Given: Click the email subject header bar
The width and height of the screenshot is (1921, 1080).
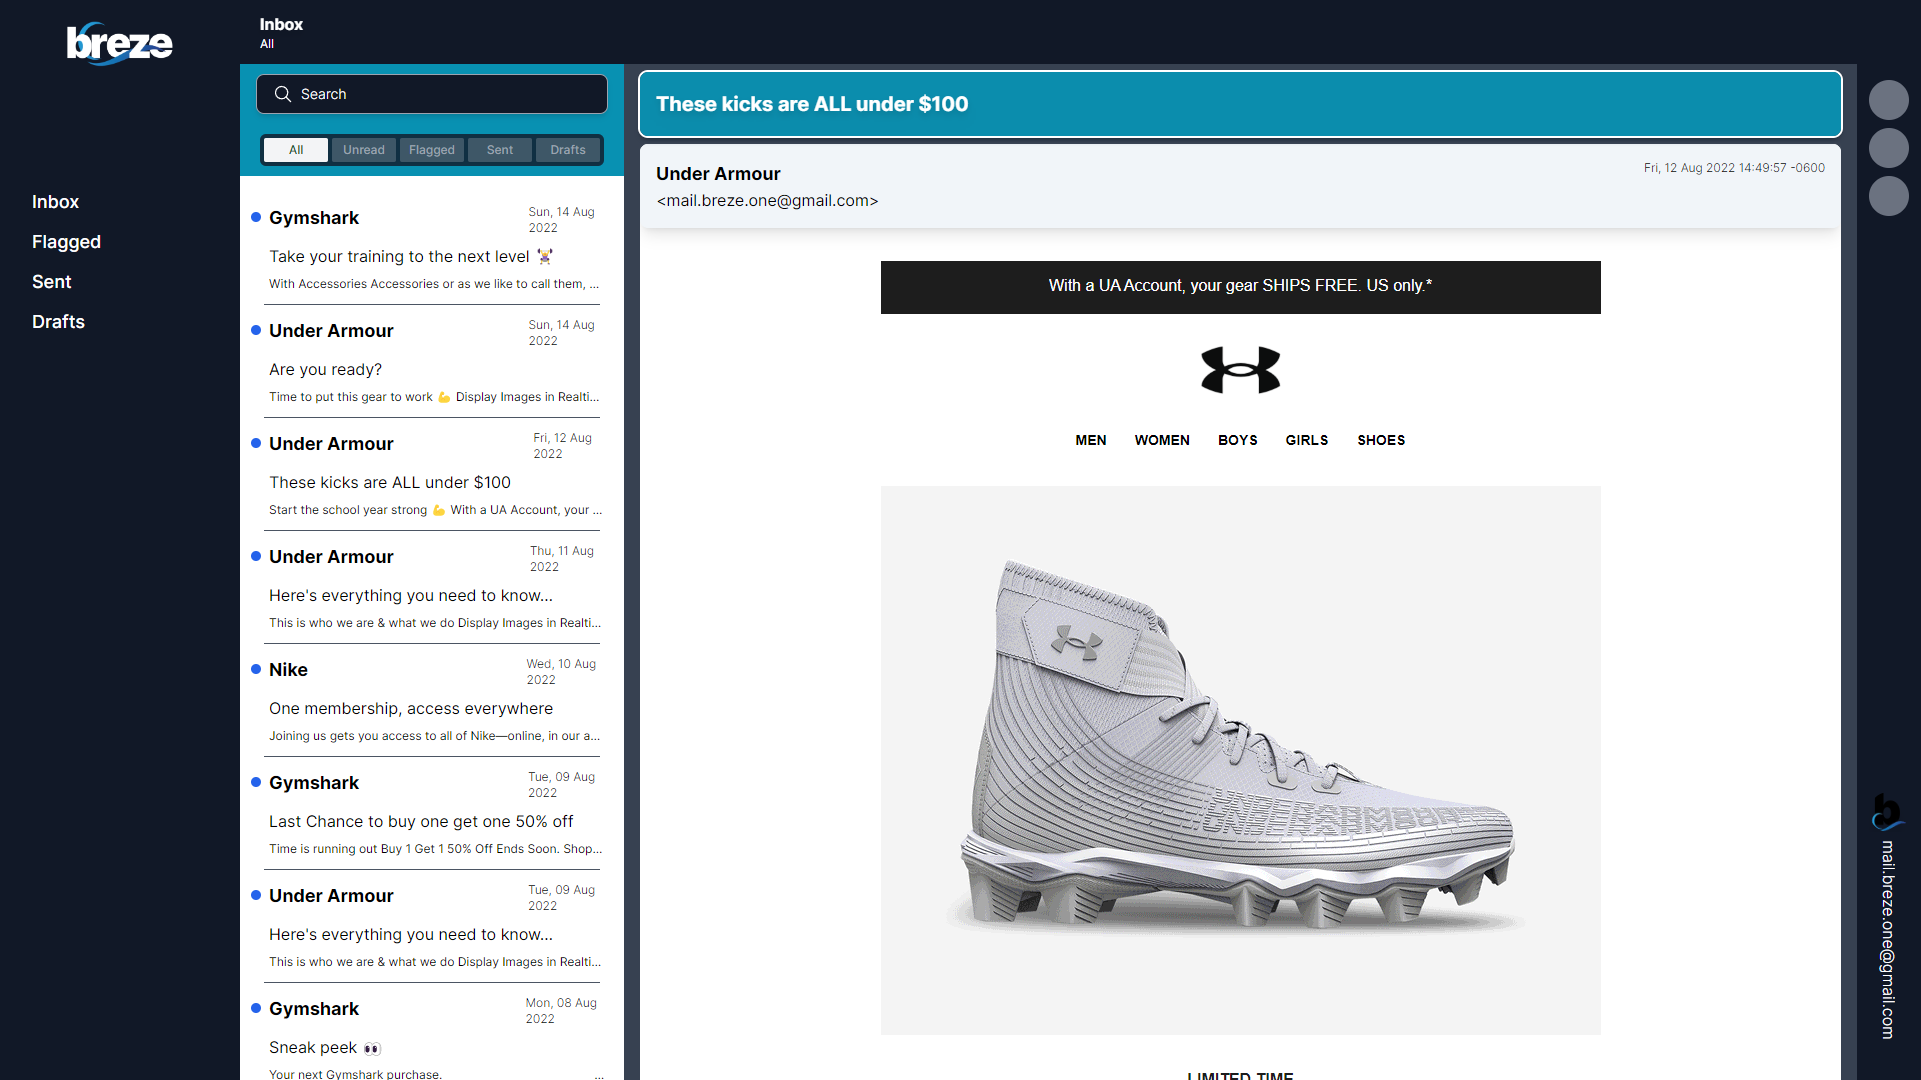Looking at the screenshot, I should [1240, 104].
